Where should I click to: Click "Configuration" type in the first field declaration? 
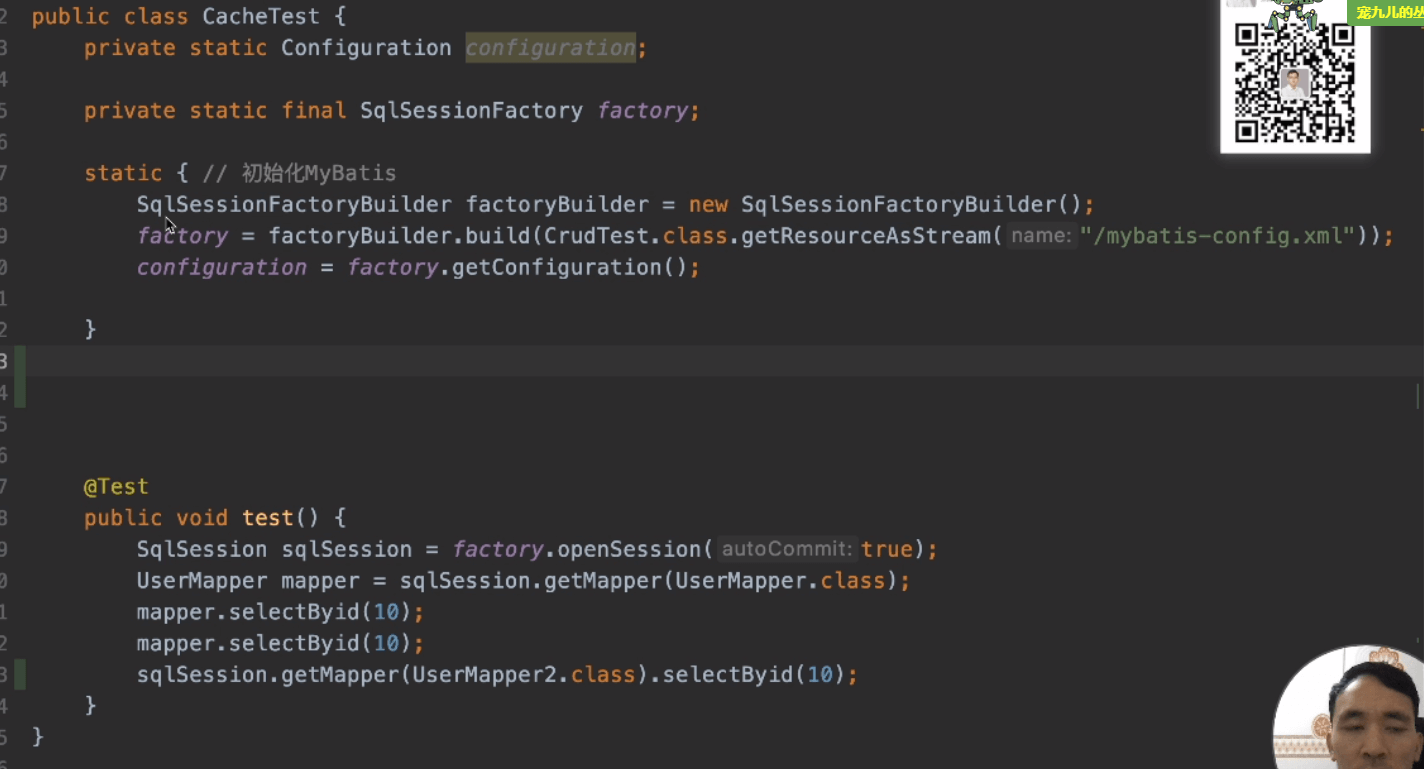(x=366, y=48)
